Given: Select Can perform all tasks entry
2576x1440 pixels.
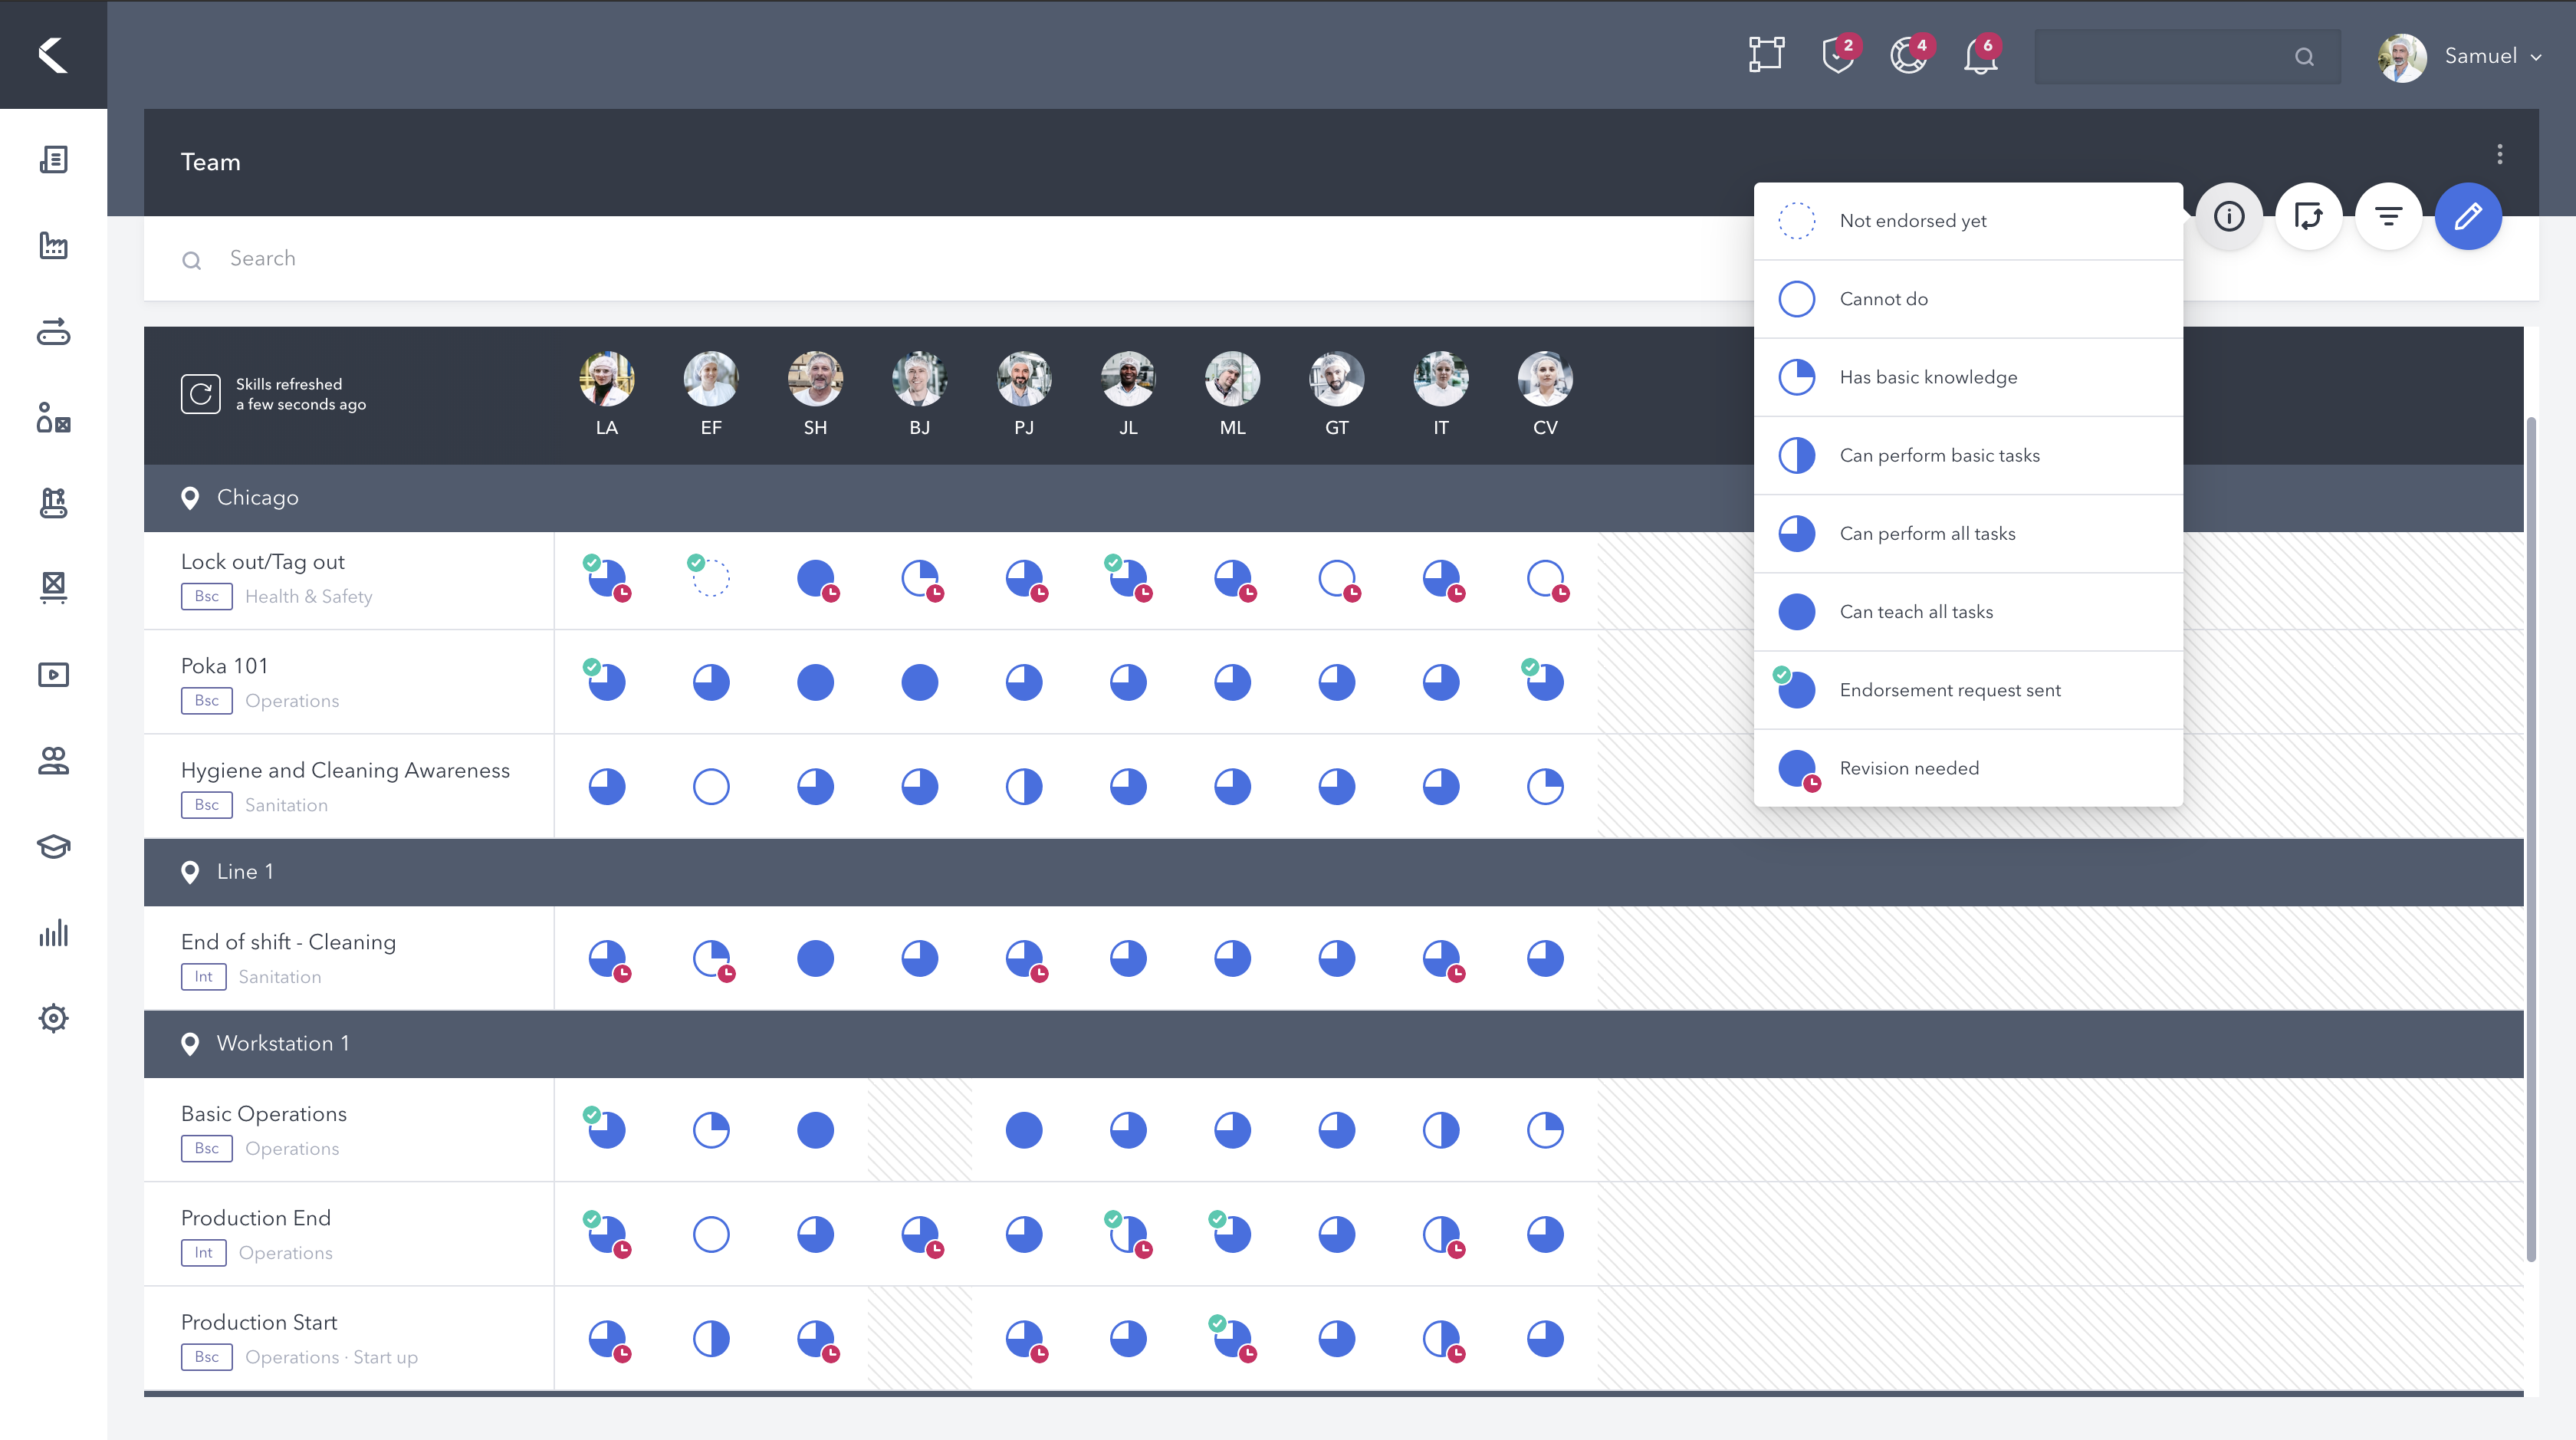Looking at the screenshot, I should (x=1968, y=533).
